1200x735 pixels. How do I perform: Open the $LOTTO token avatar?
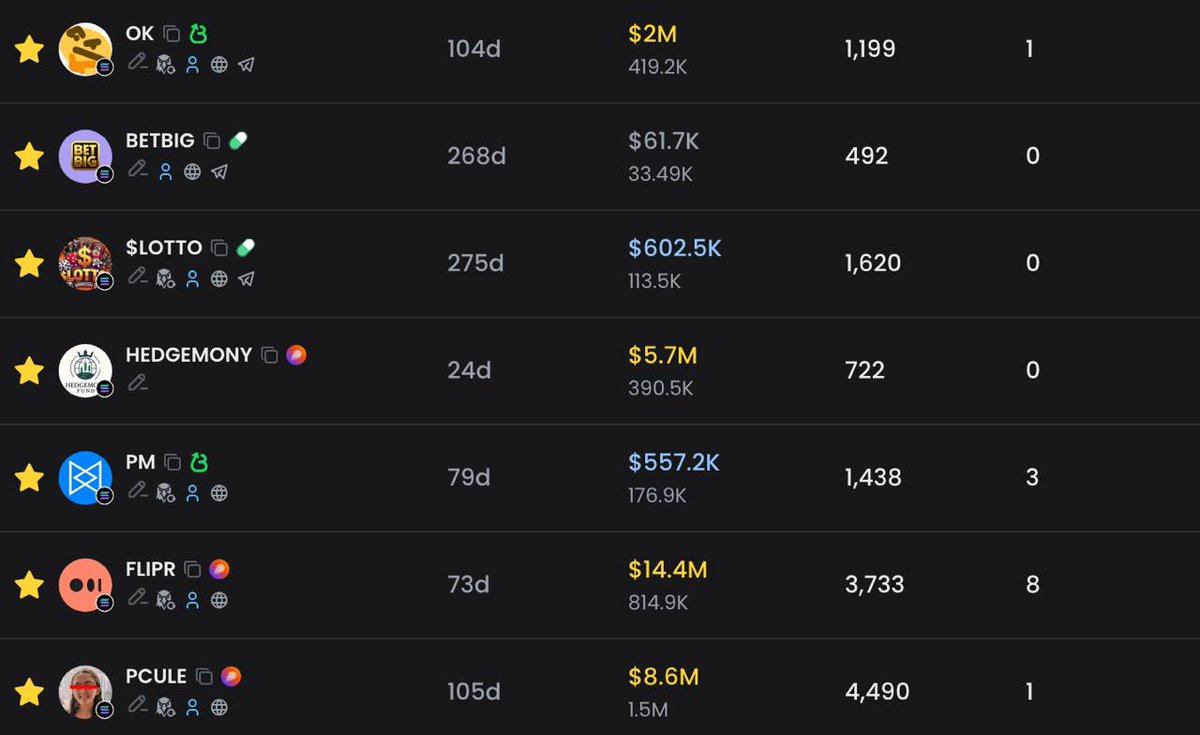coord(85,263)
